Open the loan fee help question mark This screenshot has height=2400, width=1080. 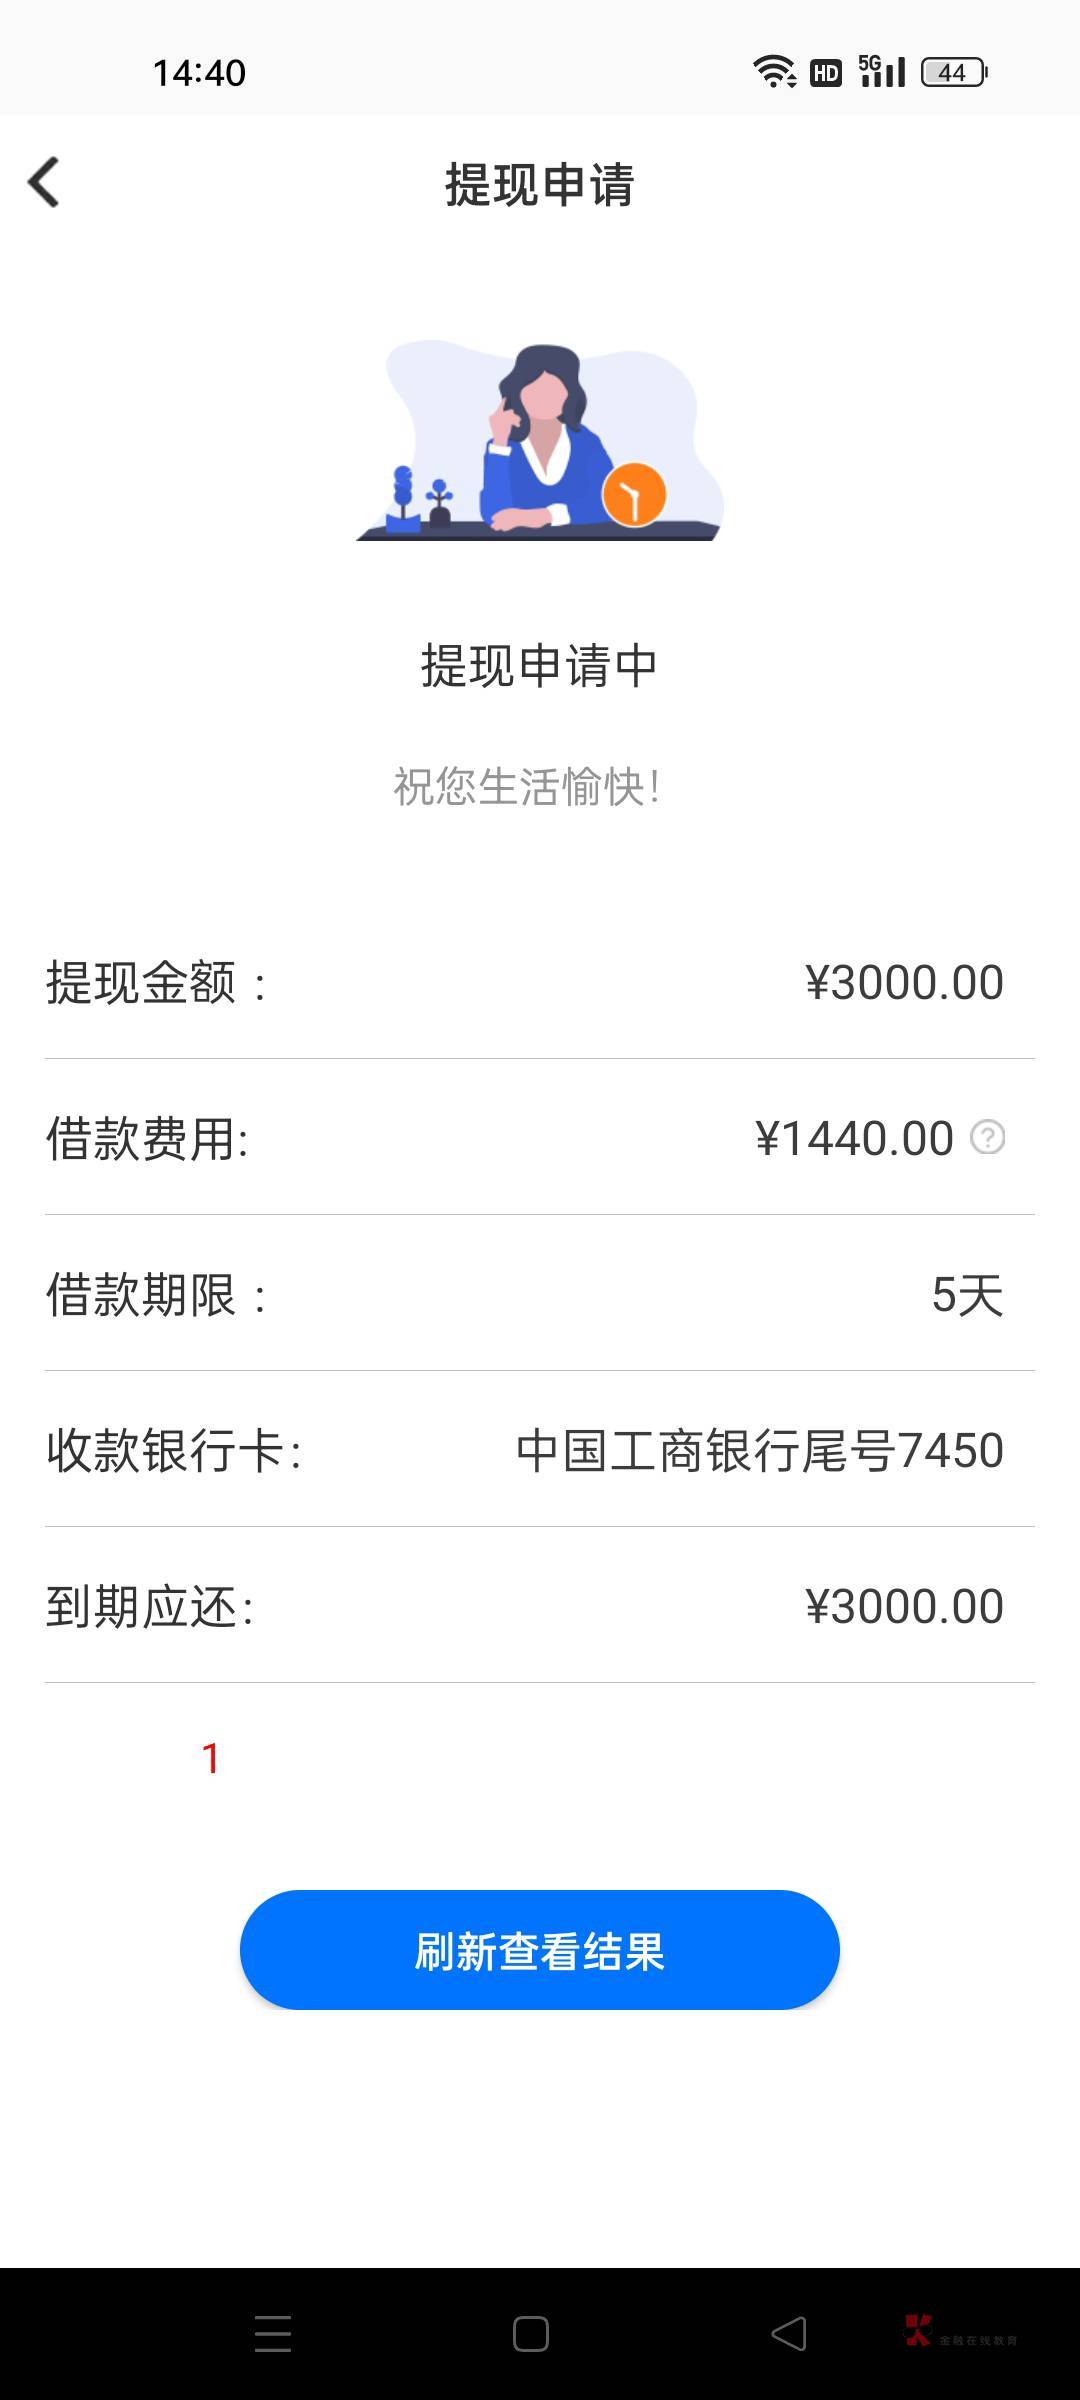click(987, 1137)
